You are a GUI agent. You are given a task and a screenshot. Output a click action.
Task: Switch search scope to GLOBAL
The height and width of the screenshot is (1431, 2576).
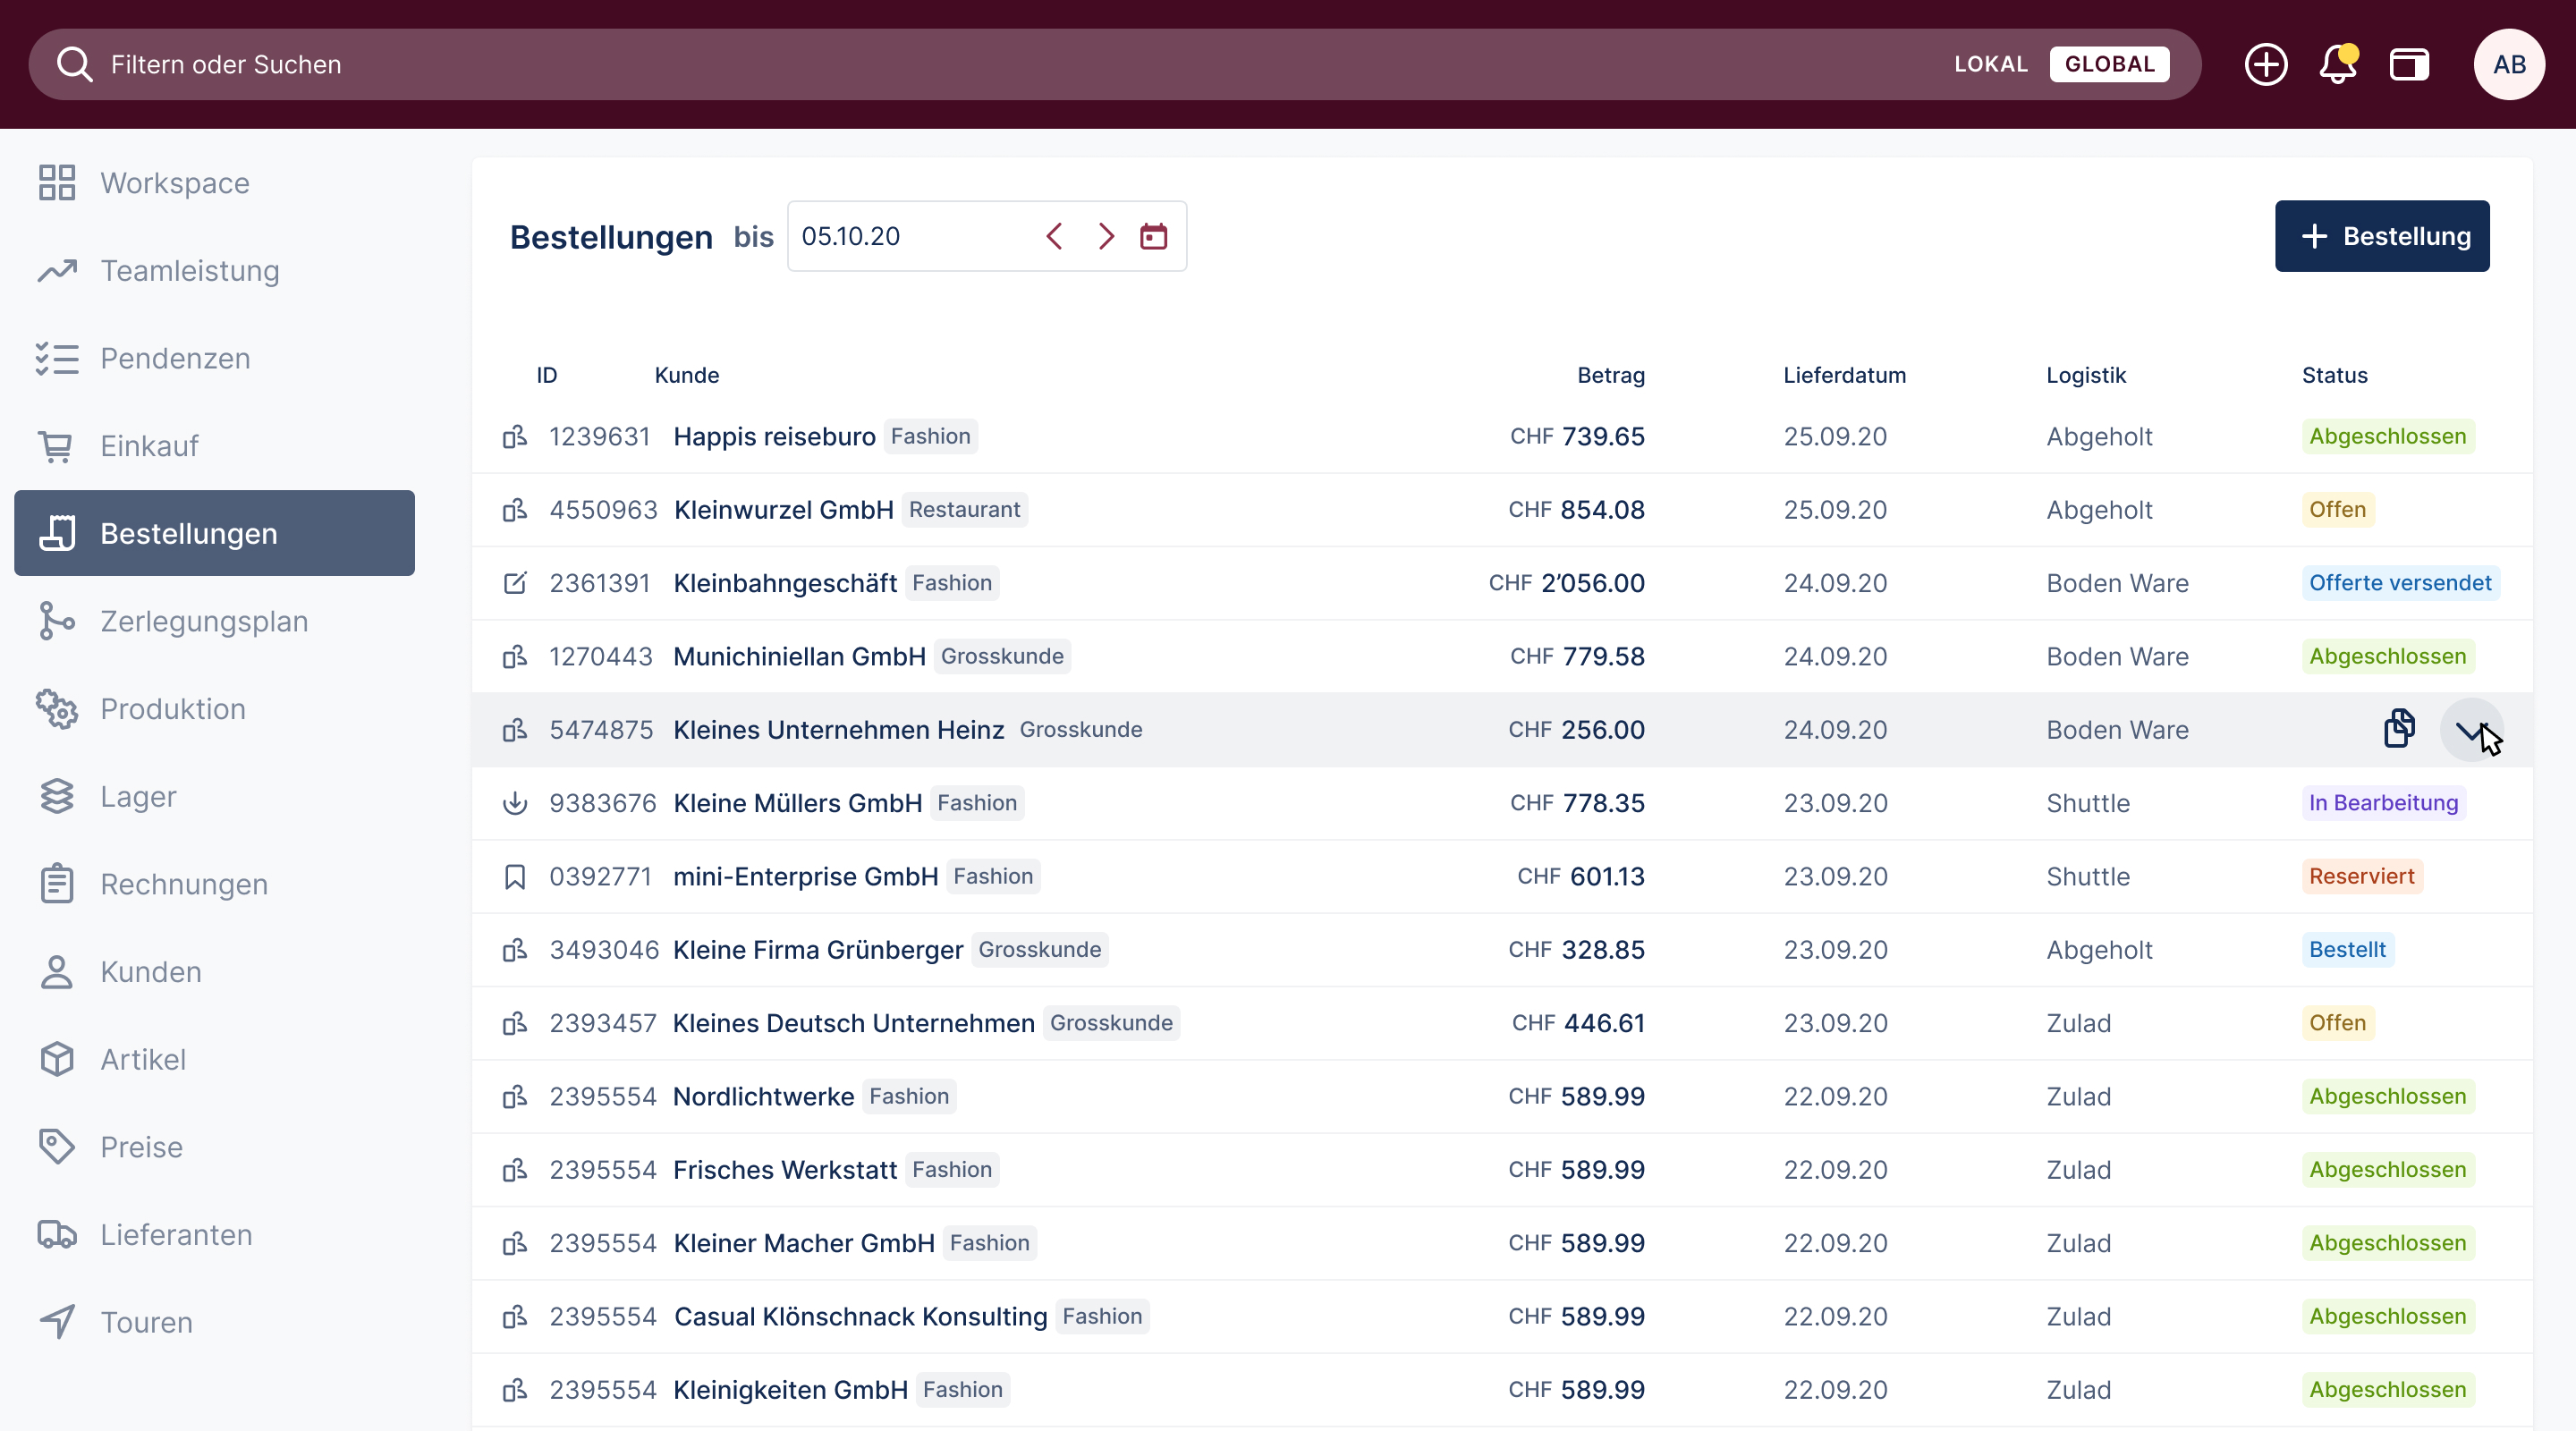[x=2109, y=64]
